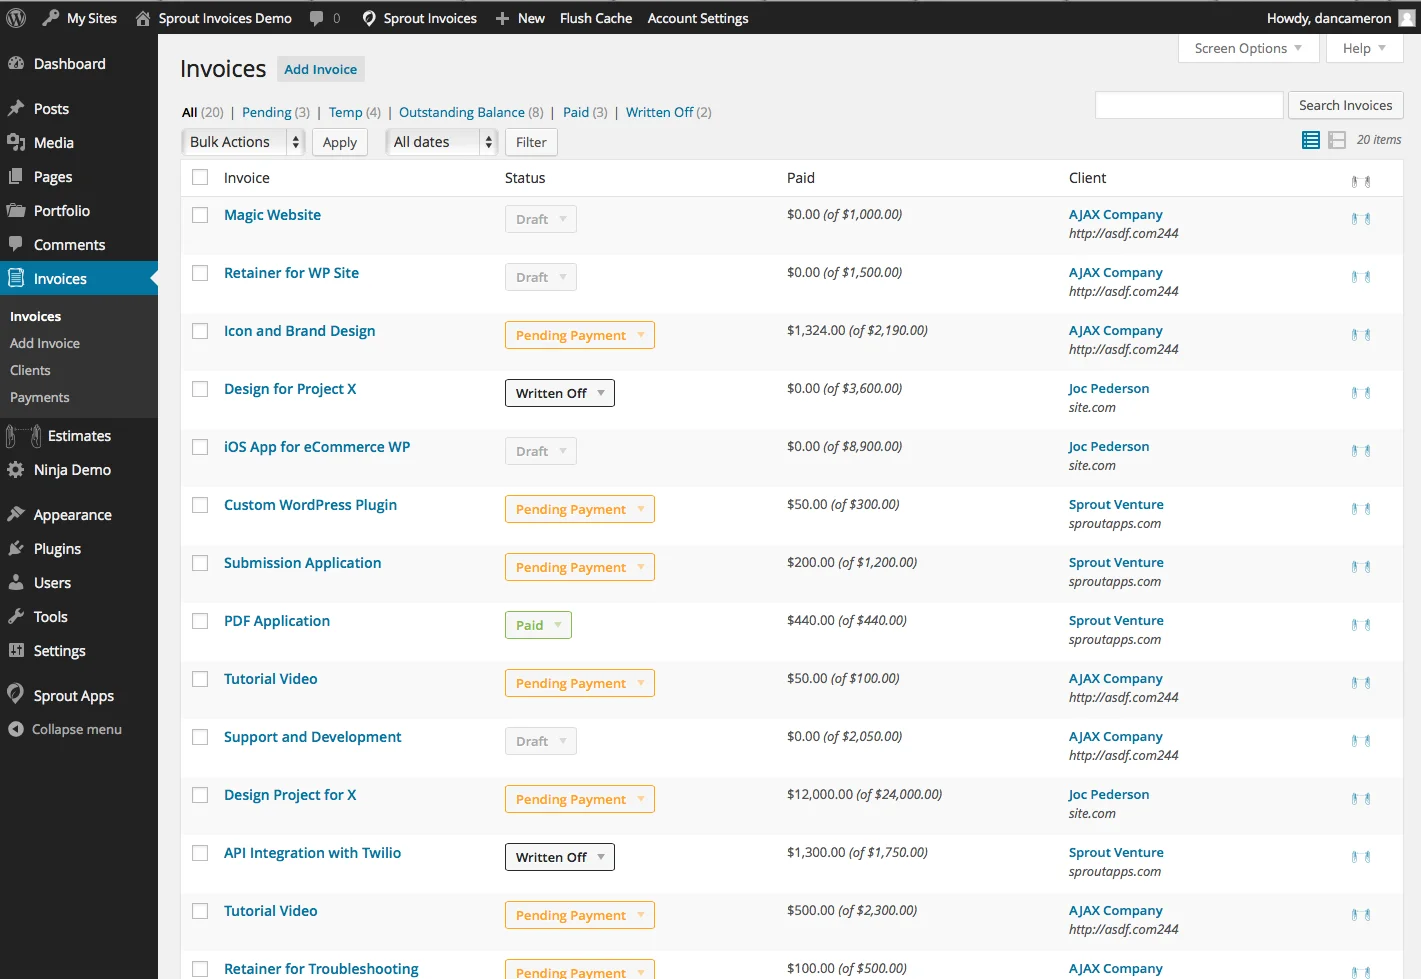Select the checkbox beside Tutorial Video
Image resolution: width=1421 pixels, height=979 pixels.
[199, 679]
